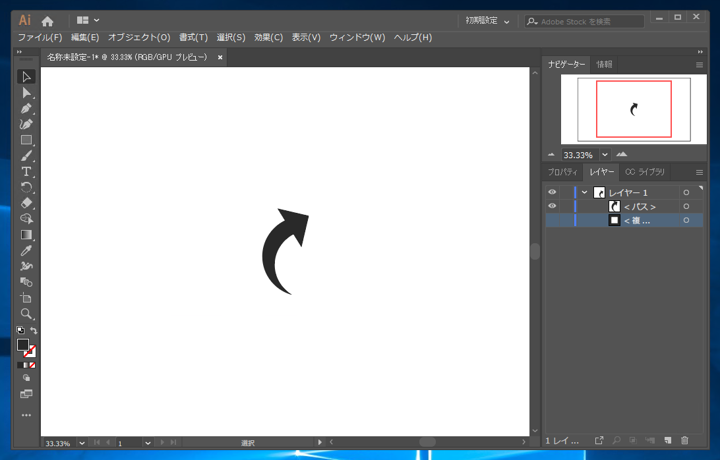
Task: Switch to the 情報 tab
Action: click(x=604, y=64)
